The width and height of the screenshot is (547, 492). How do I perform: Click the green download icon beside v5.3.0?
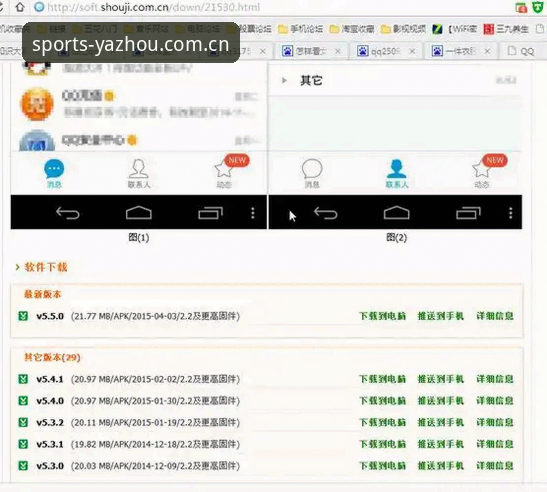click(23, 466)
